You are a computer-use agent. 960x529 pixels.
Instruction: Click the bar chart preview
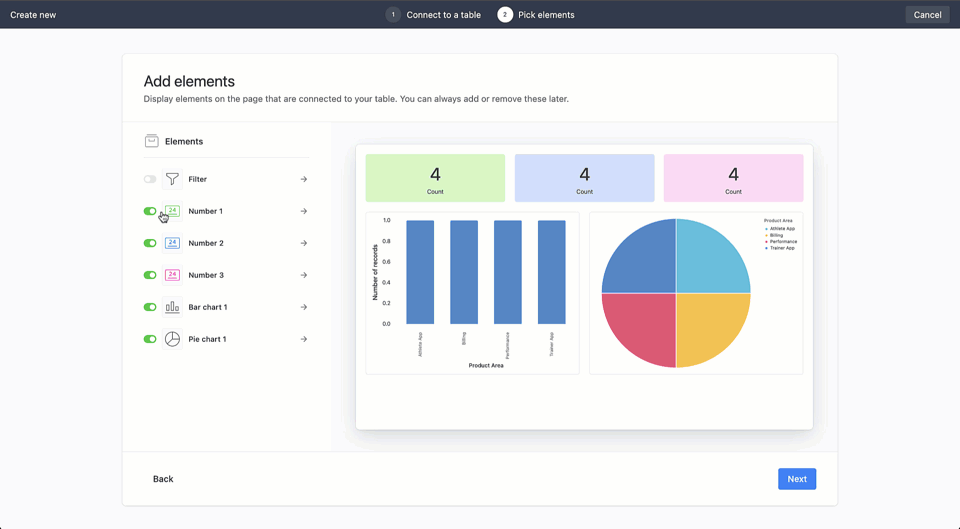point(473,293)
